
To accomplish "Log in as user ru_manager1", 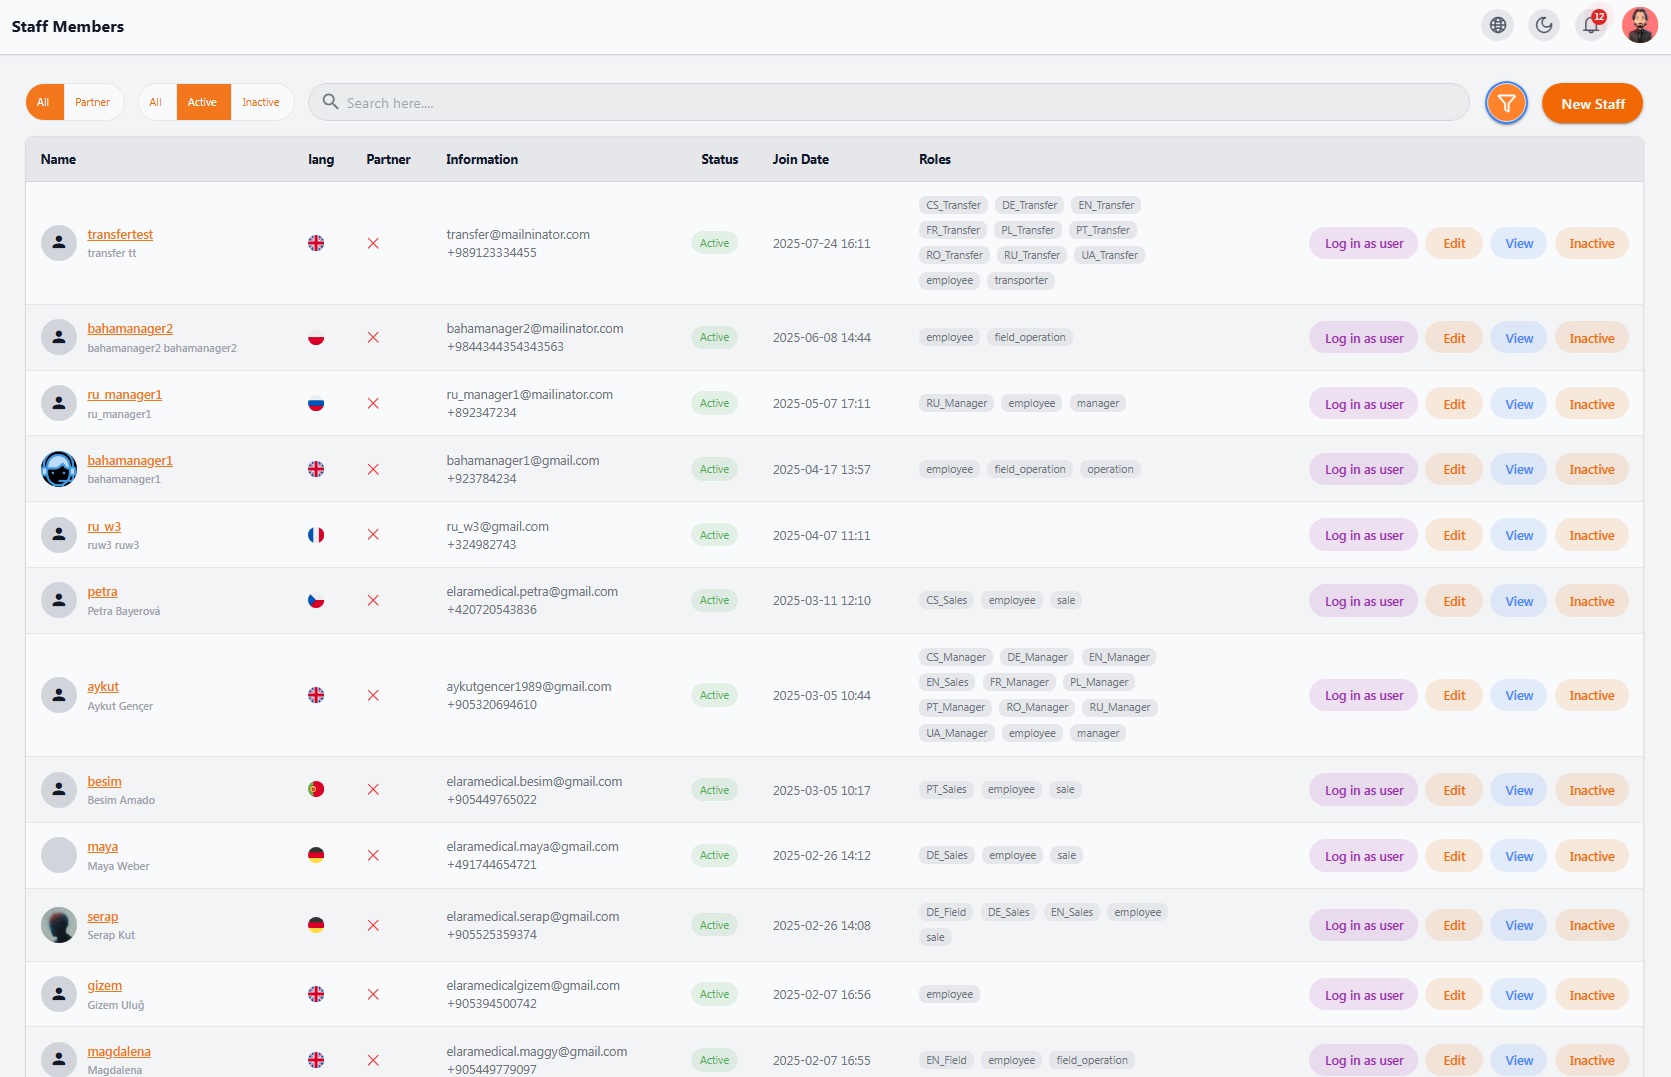I will (1363, 404).
